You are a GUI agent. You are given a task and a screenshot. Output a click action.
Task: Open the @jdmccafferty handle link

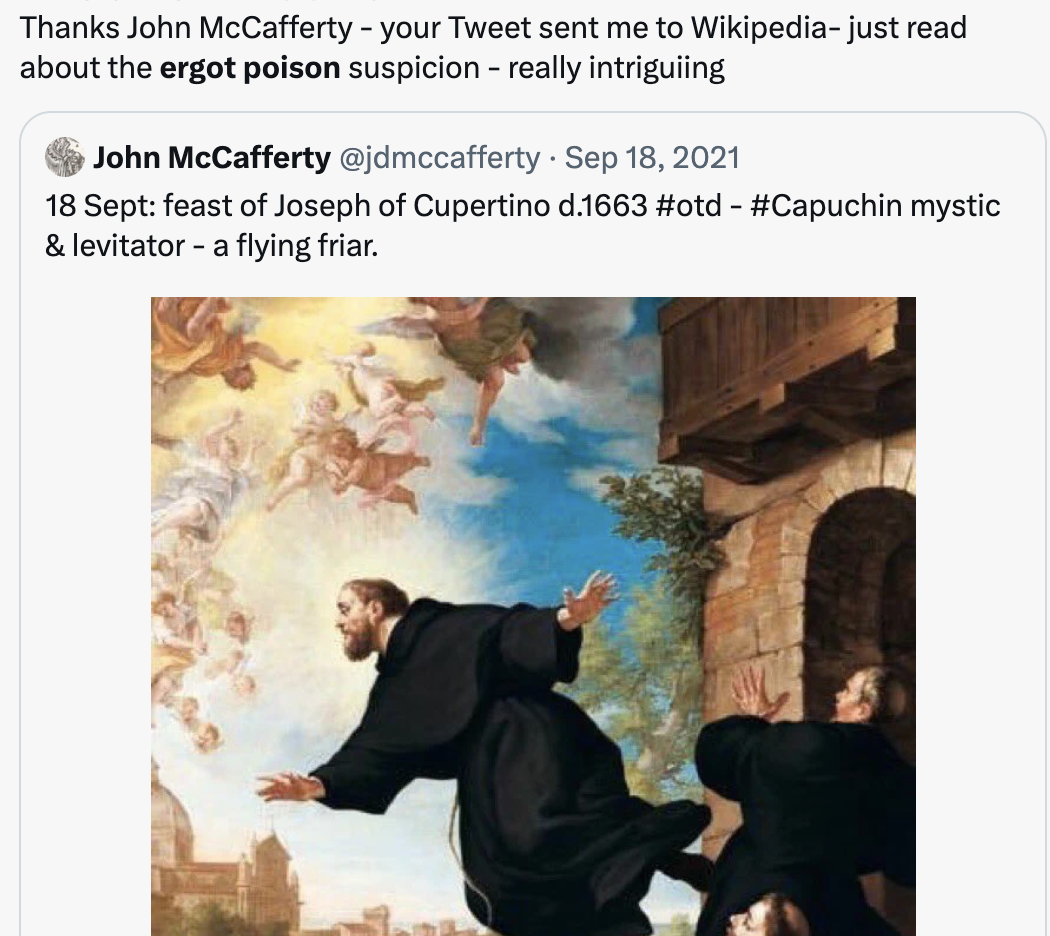pyautogui.click(x=440, y=158)
